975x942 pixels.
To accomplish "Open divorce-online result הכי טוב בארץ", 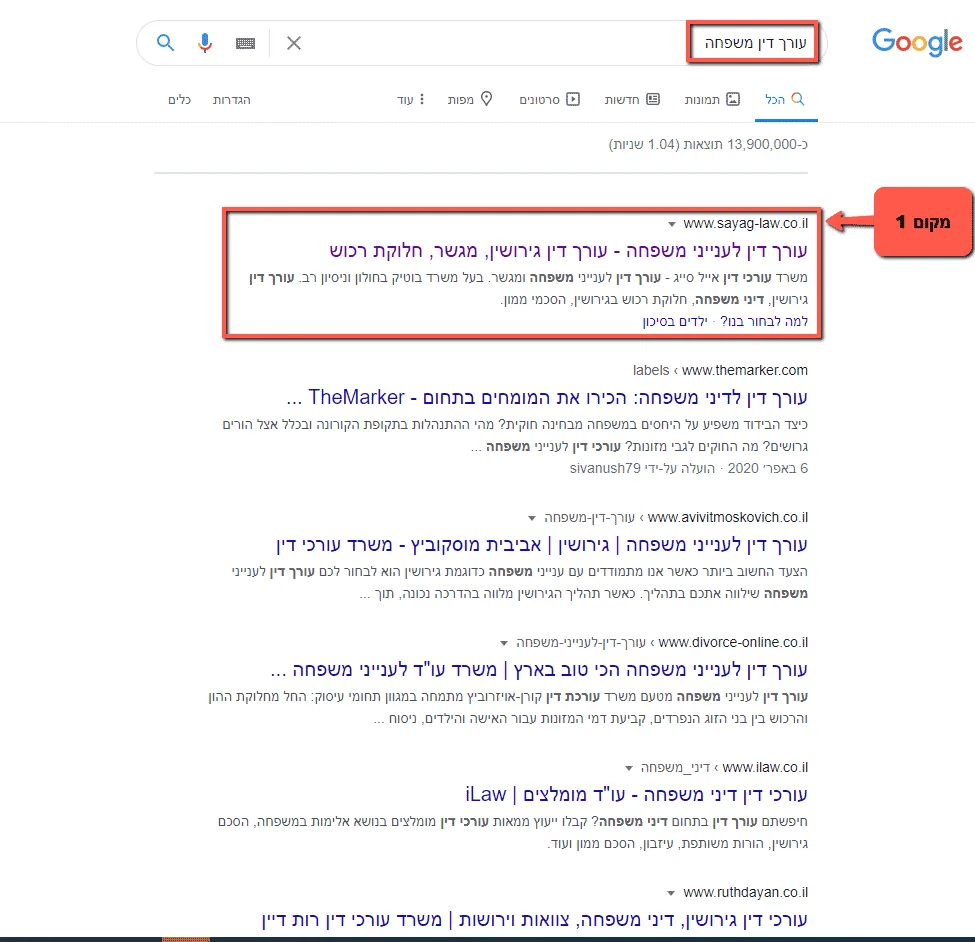I will click(x=539, y=670).
